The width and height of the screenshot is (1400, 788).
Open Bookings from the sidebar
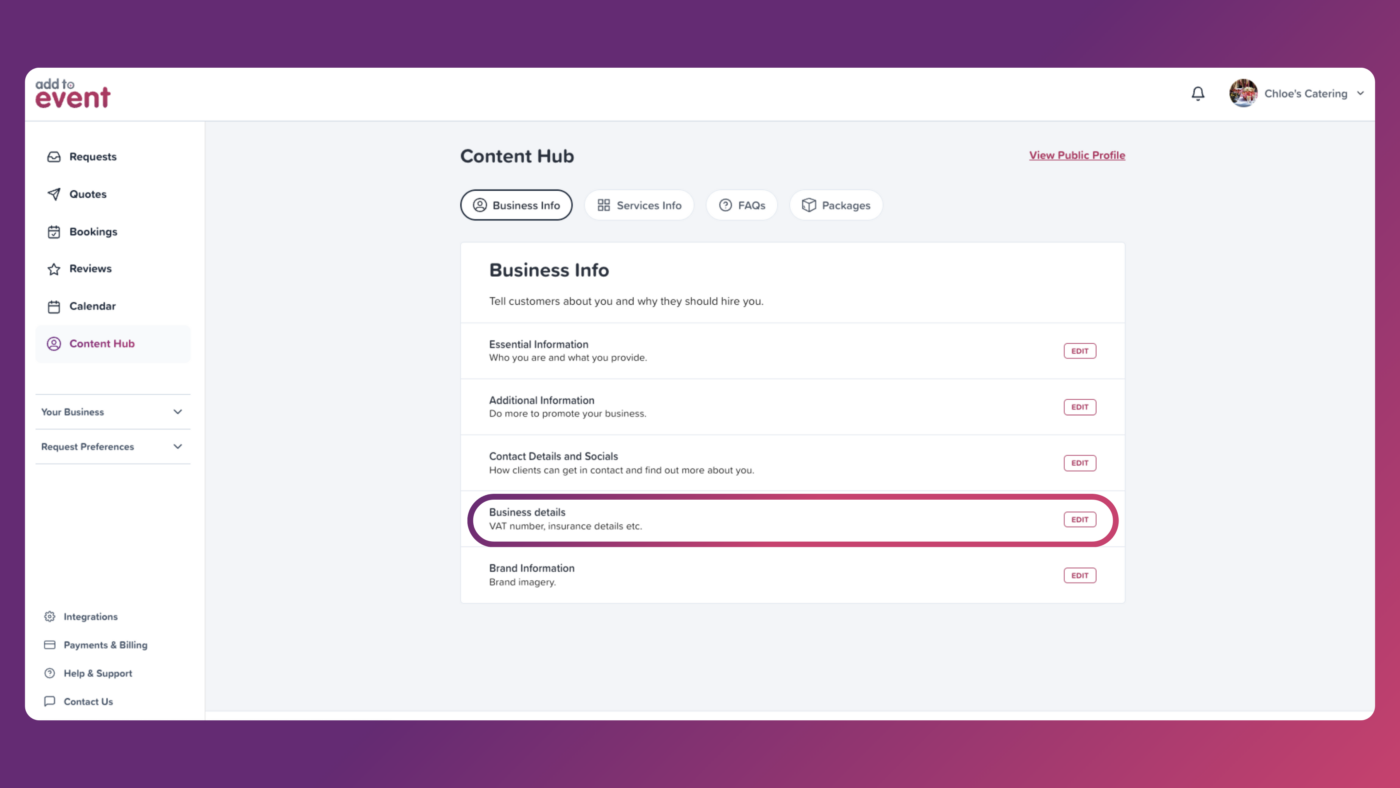point(92,232)
